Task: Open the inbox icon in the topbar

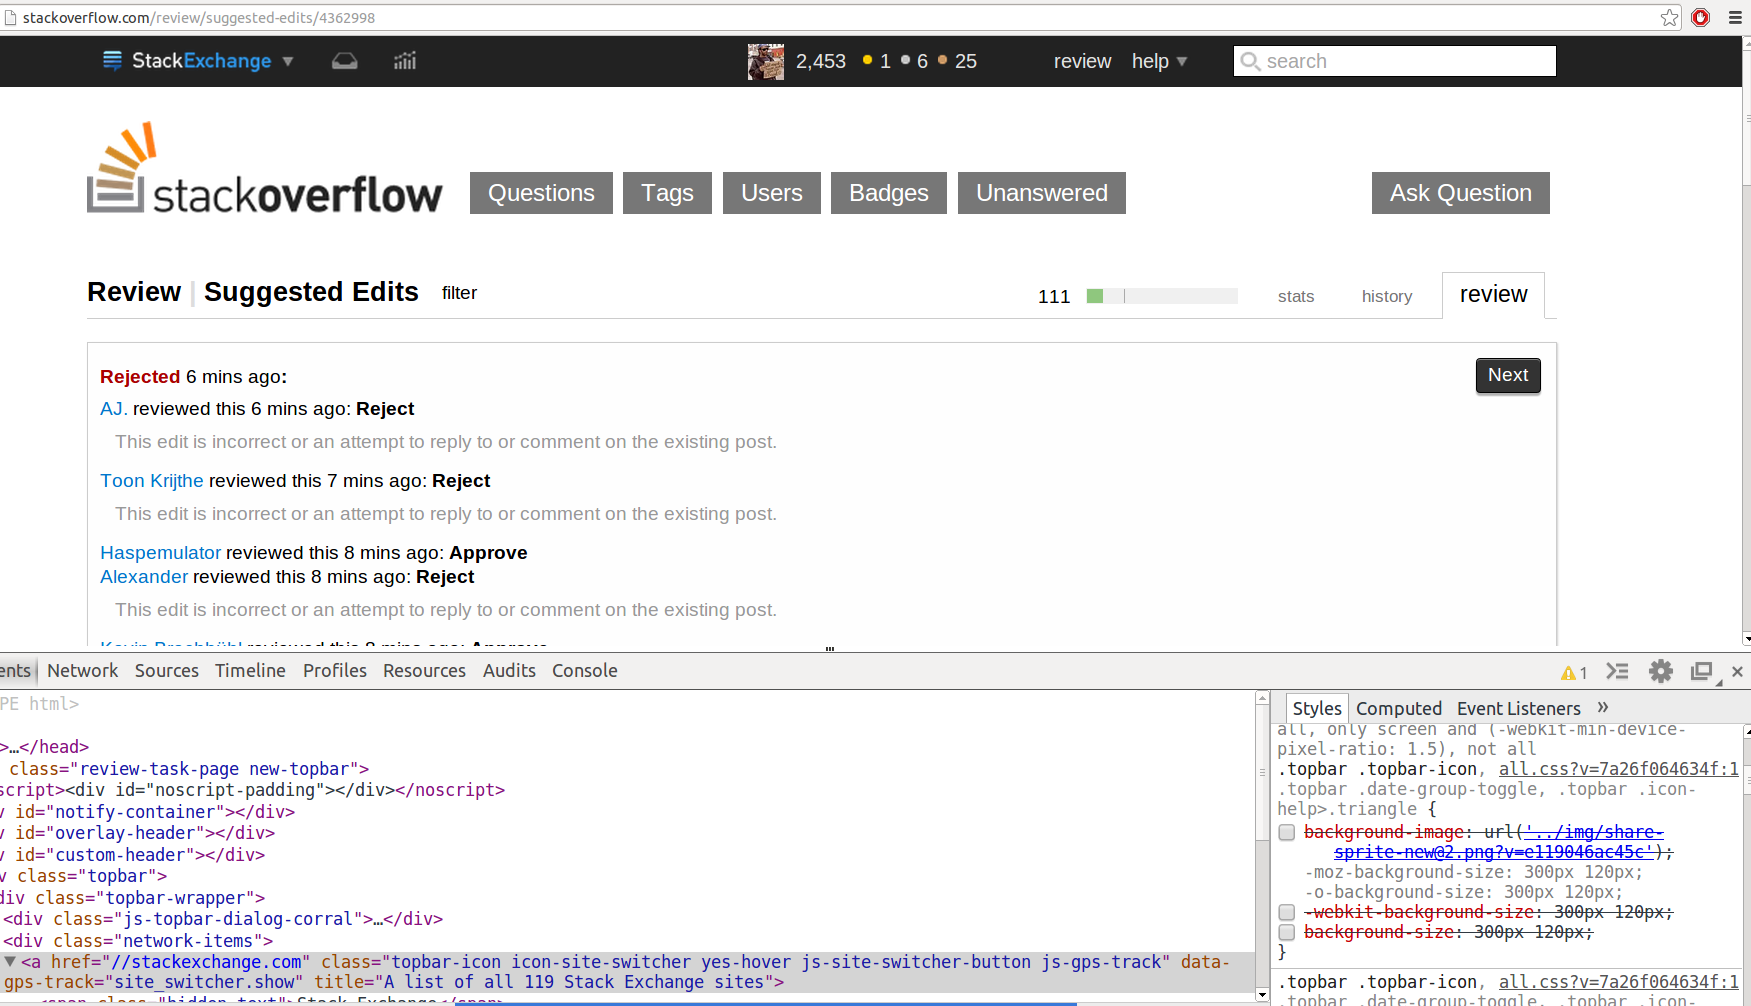Action: (x=345, y=61)
